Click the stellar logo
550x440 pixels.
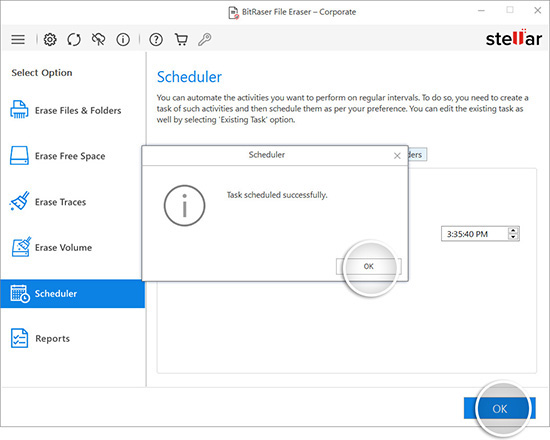[x=514, y=38]
